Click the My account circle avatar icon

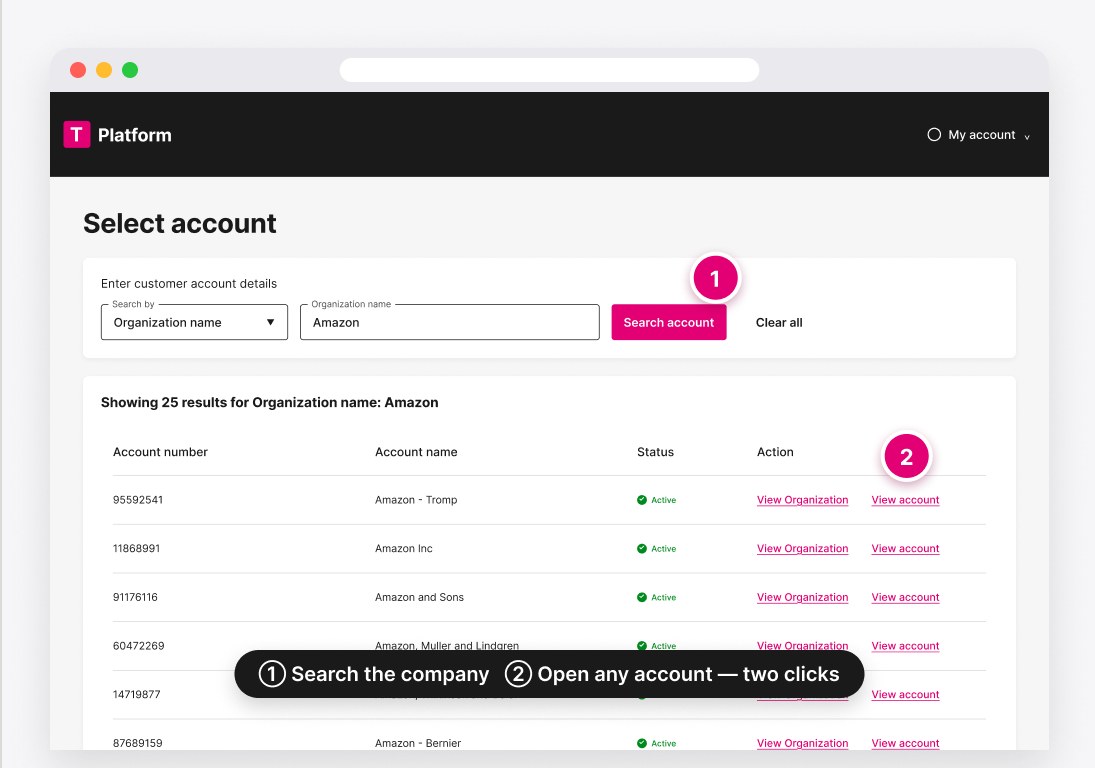coord(934,135)
